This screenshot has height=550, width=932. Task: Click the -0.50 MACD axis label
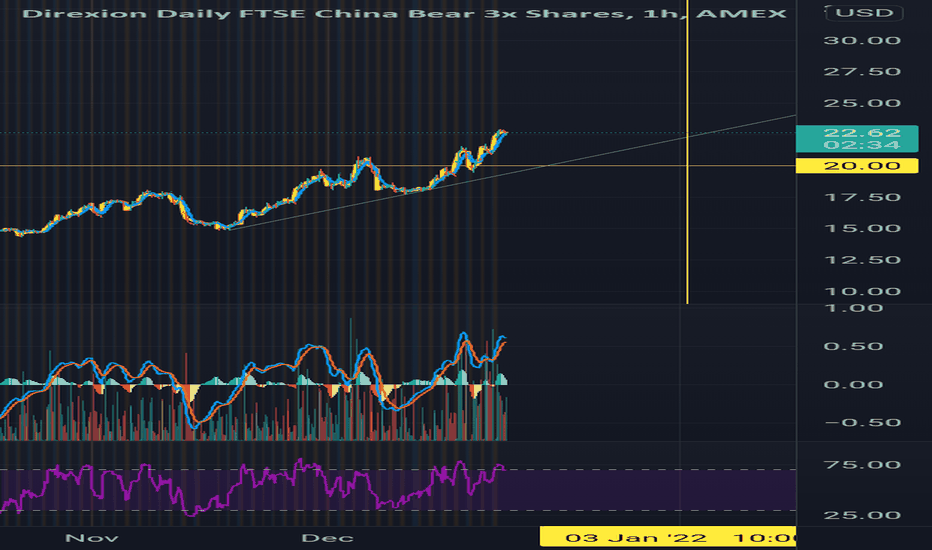coord(862,422)
